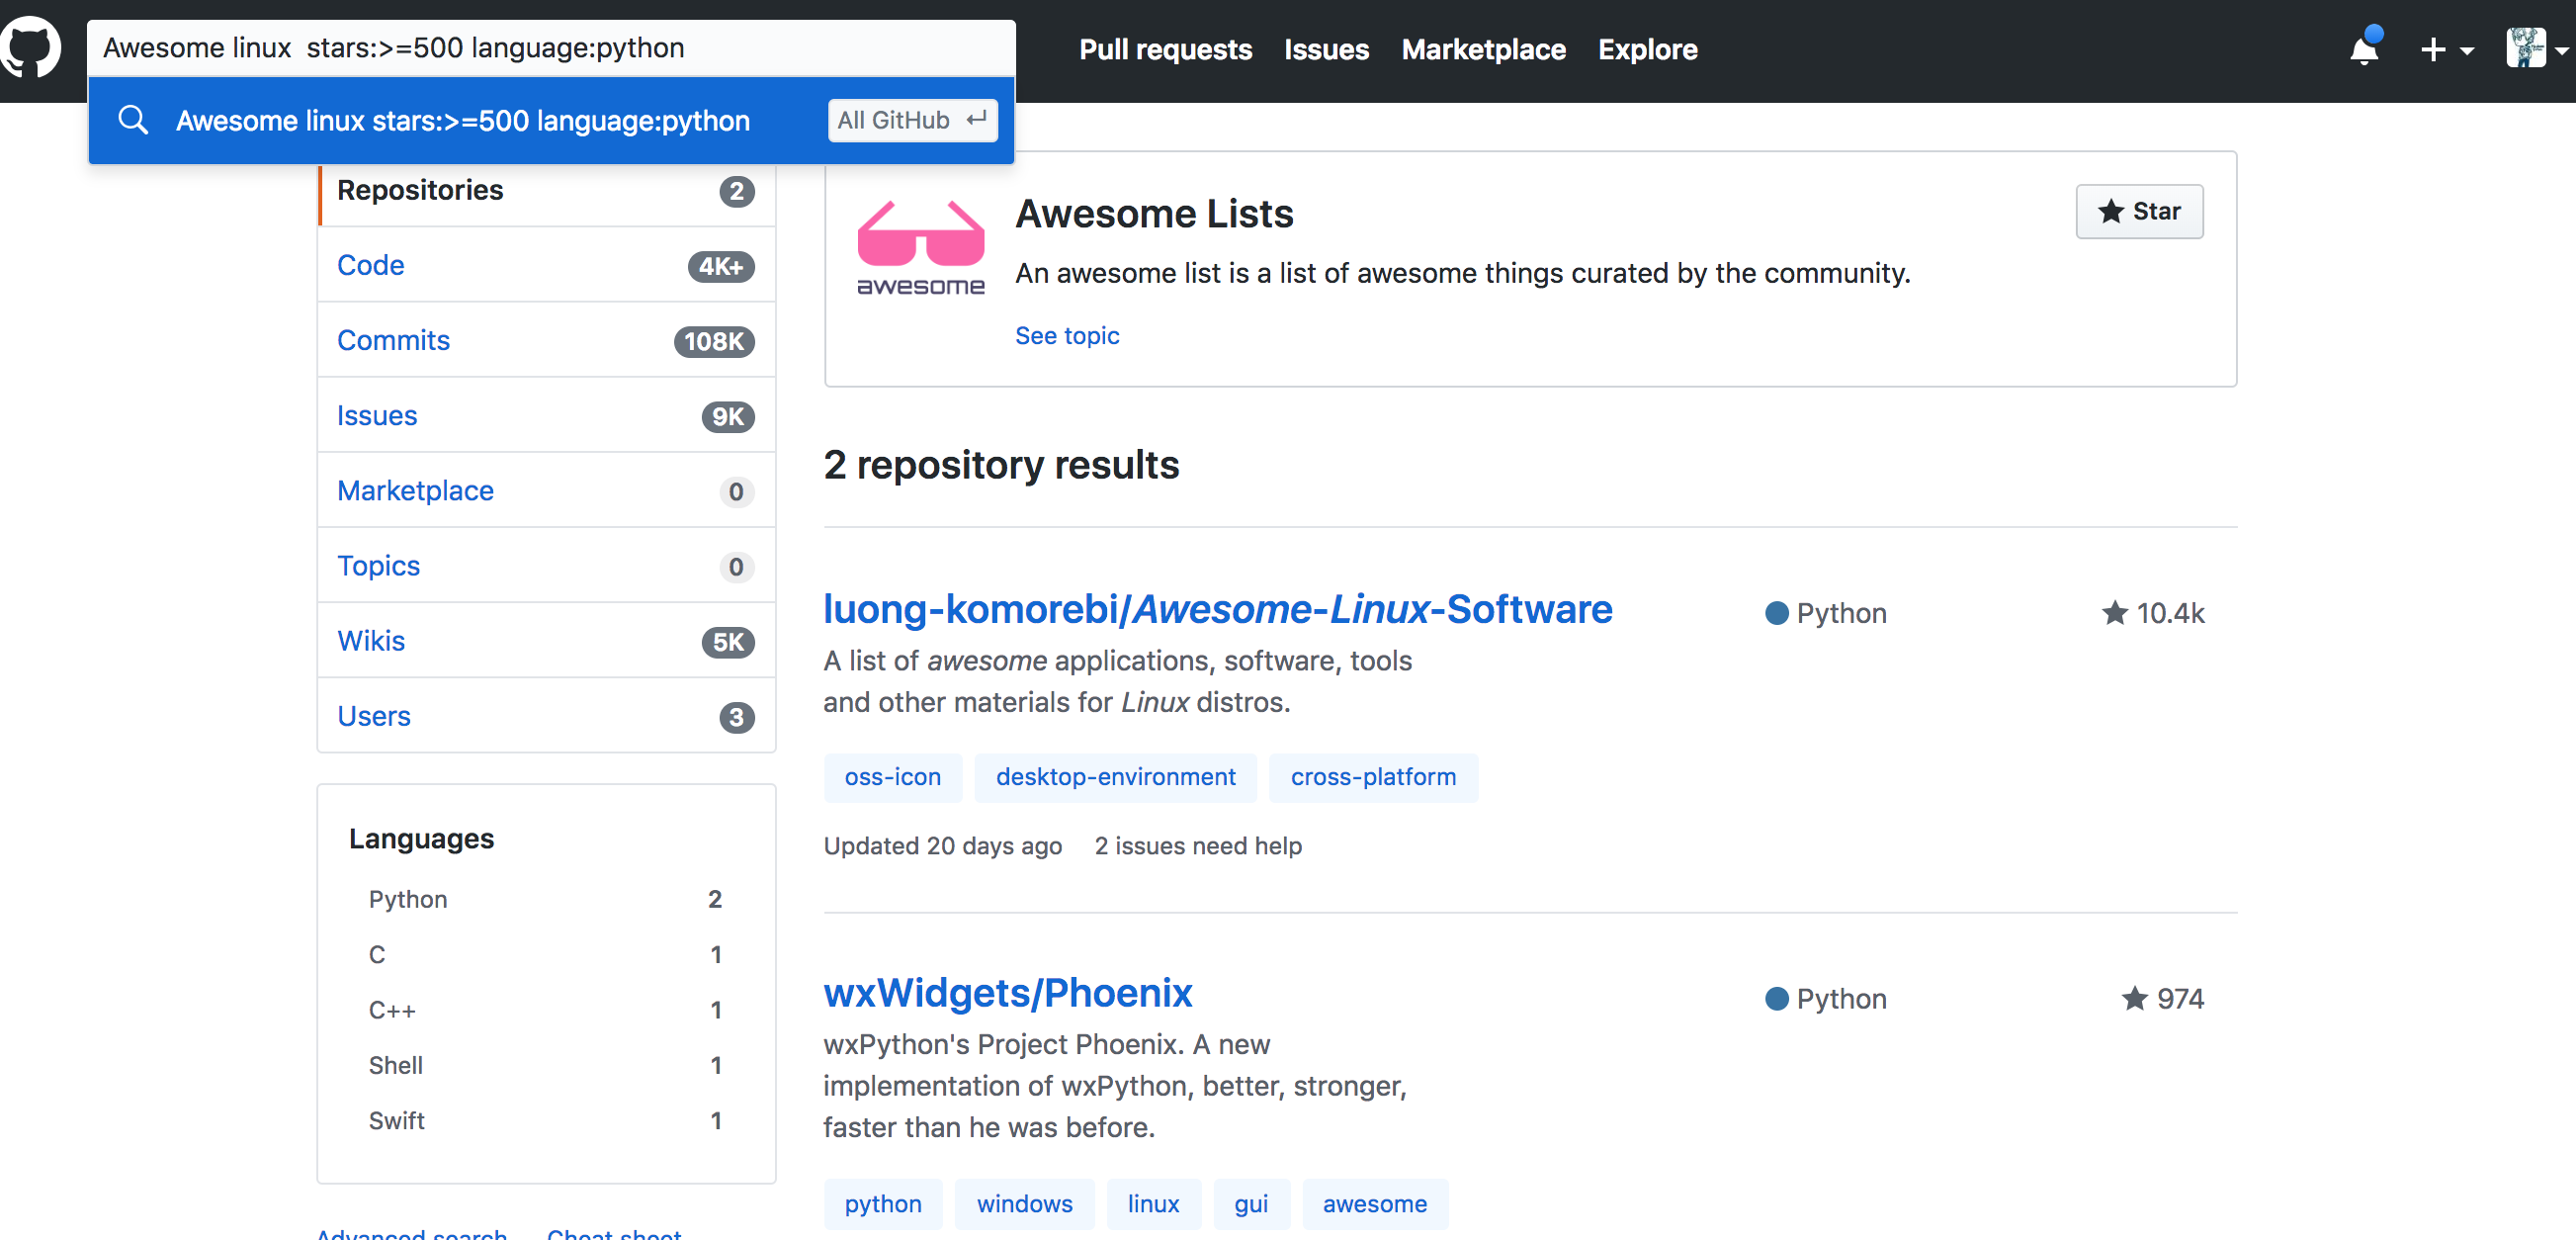Image resolution: width=2576 pixels, height=1240 pixels.
Task: Click the GitHub Octocat logo
Action: 30,47
